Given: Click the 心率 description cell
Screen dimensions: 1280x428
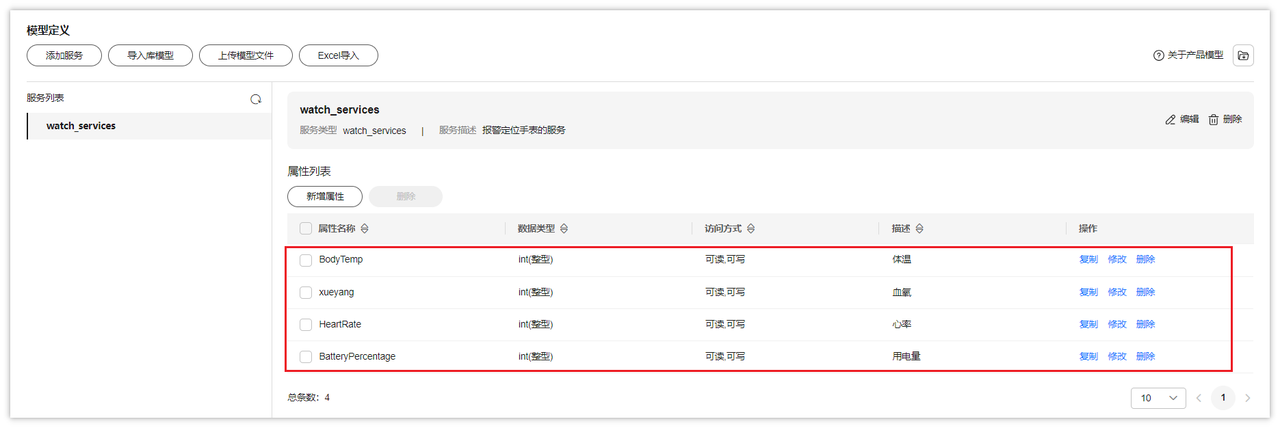Looking at the screenshot, I should [902, 324].
